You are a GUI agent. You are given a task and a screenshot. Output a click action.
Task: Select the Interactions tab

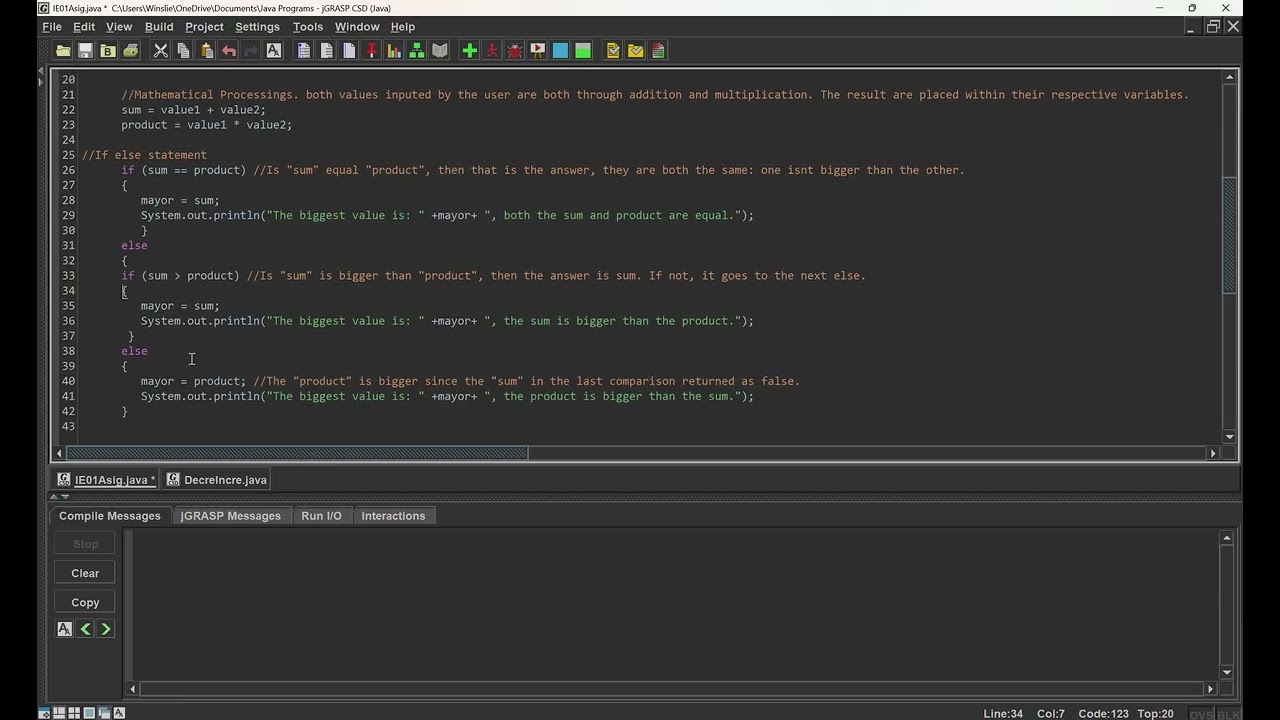coord(393,516)
